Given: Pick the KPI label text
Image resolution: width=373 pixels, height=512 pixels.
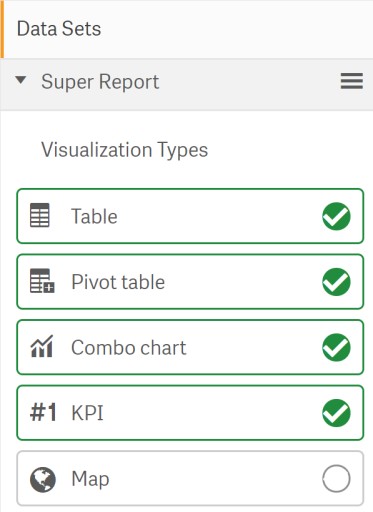Looking at the screenshot, I should coord(87,413).
